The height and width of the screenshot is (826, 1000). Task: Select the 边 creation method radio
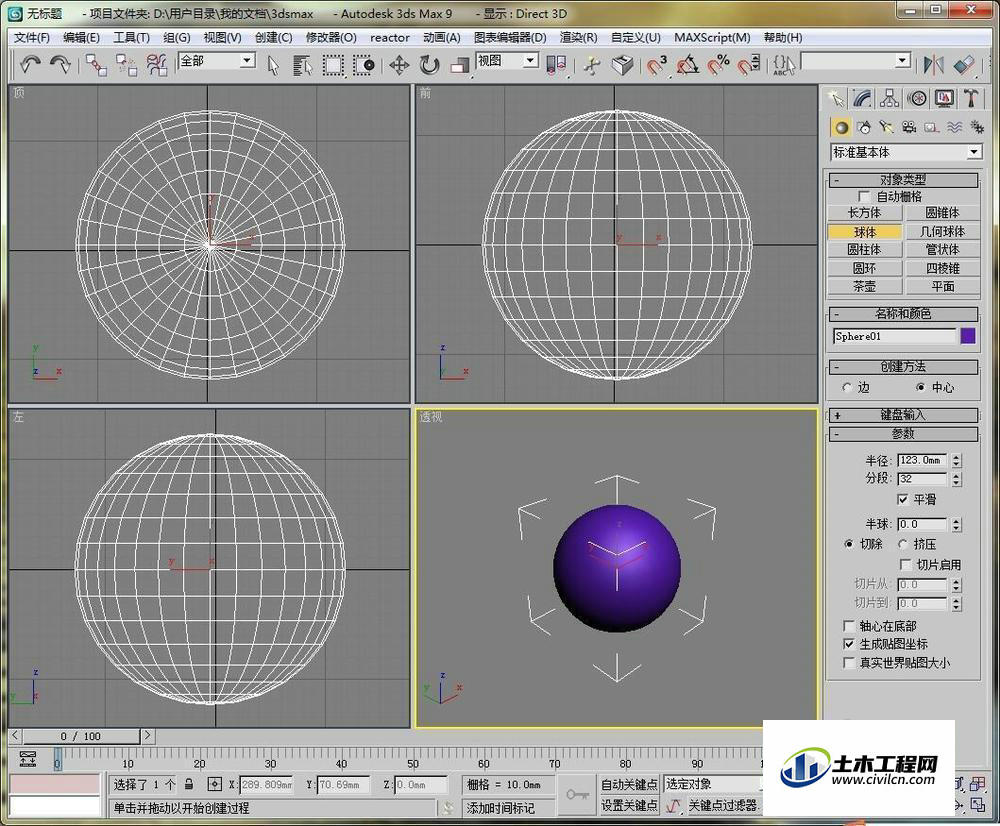[x=847, y=387]
